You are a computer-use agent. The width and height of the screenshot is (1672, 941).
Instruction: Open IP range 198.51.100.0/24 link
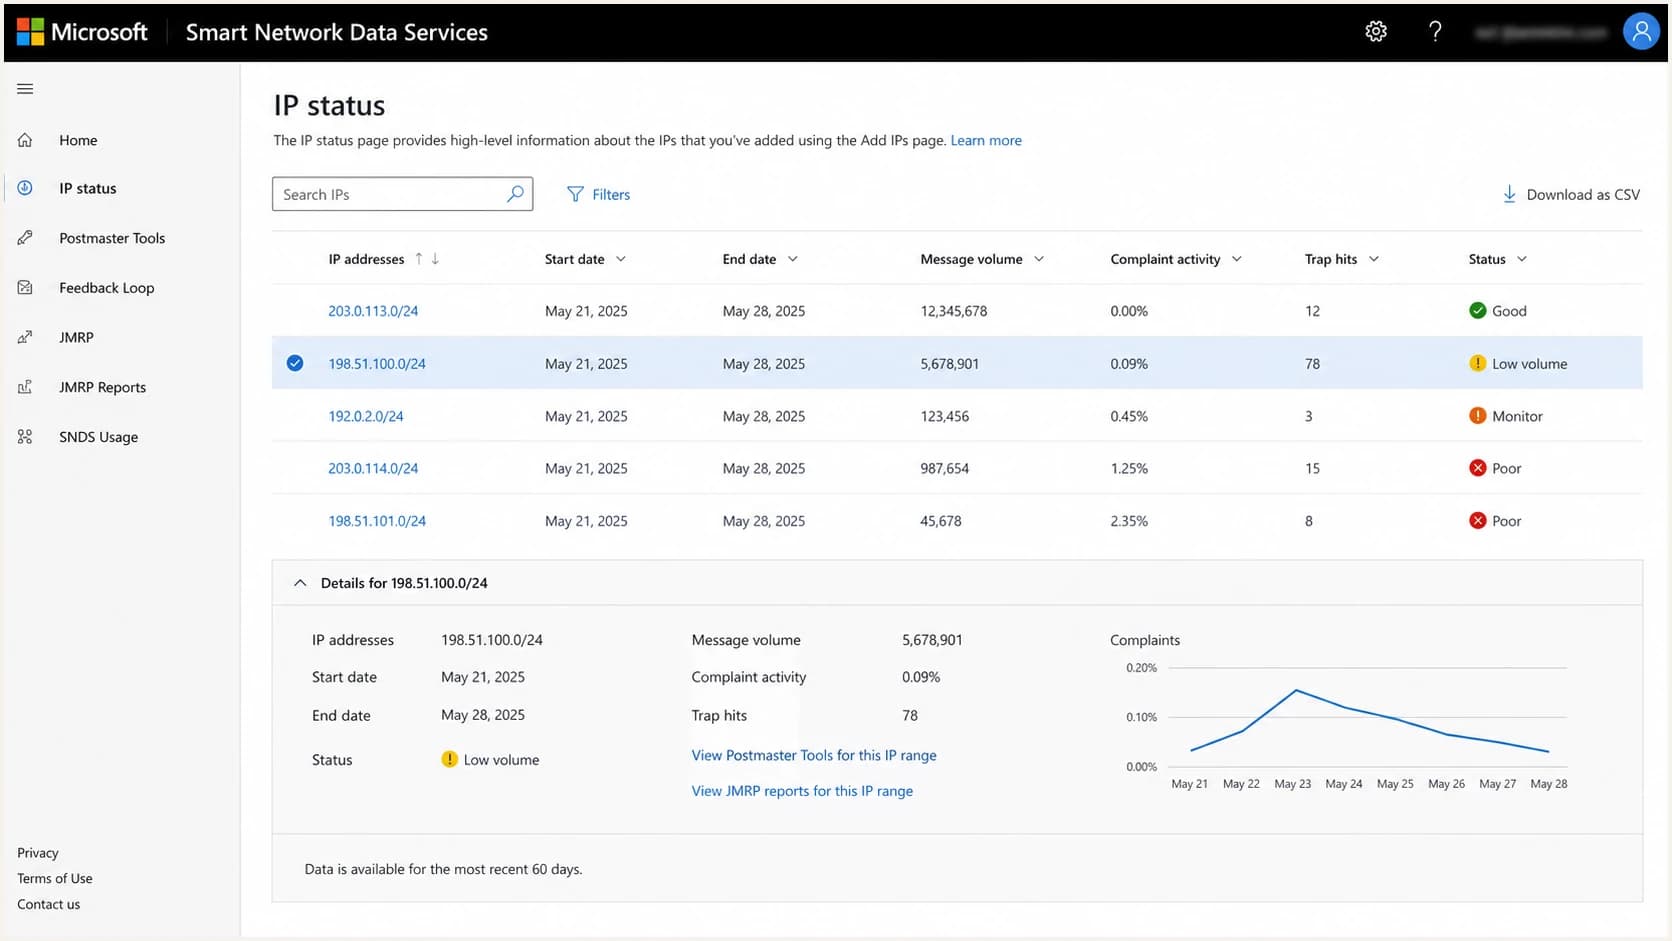377,364
